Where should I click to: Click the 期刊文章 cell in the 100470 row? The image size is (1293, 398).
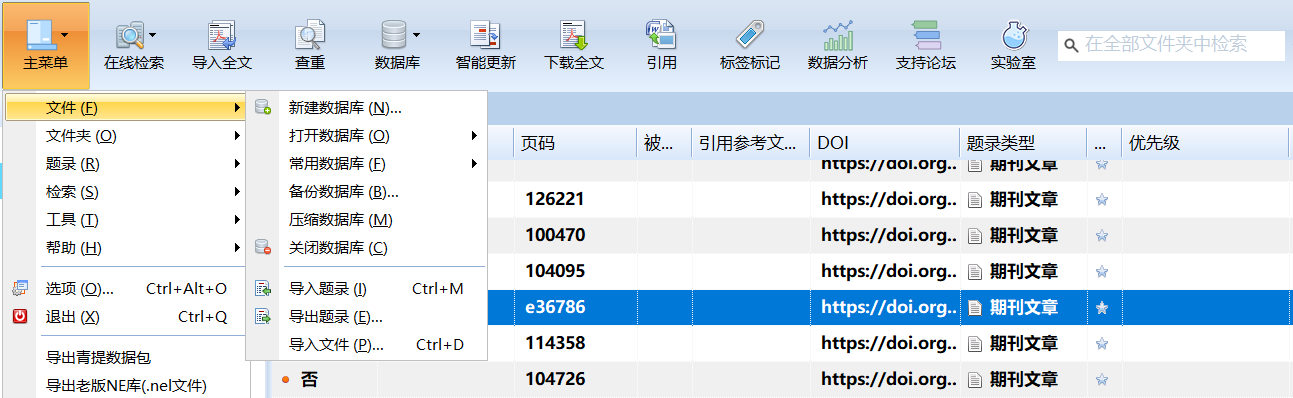coord(1023,235)
